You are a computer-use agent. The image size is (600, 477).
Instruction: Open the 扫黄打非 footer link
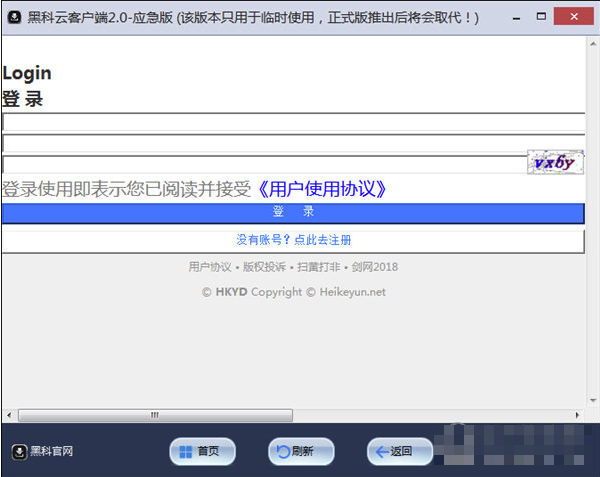click(x=318, y=267)
